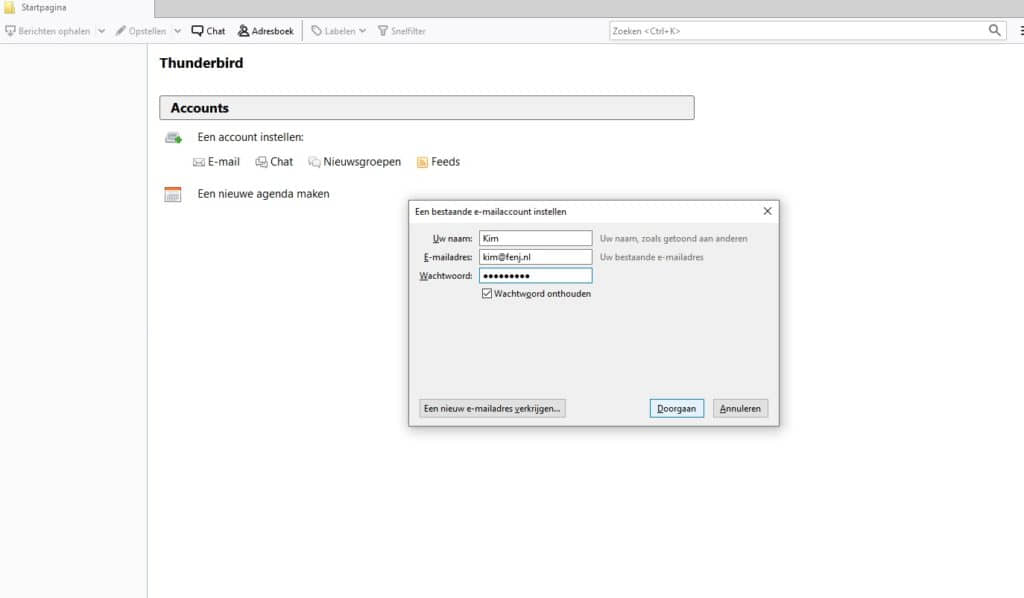Click the Chat account setup link
The height and width of the screenshot is (598, 1024).
point(274,162)
